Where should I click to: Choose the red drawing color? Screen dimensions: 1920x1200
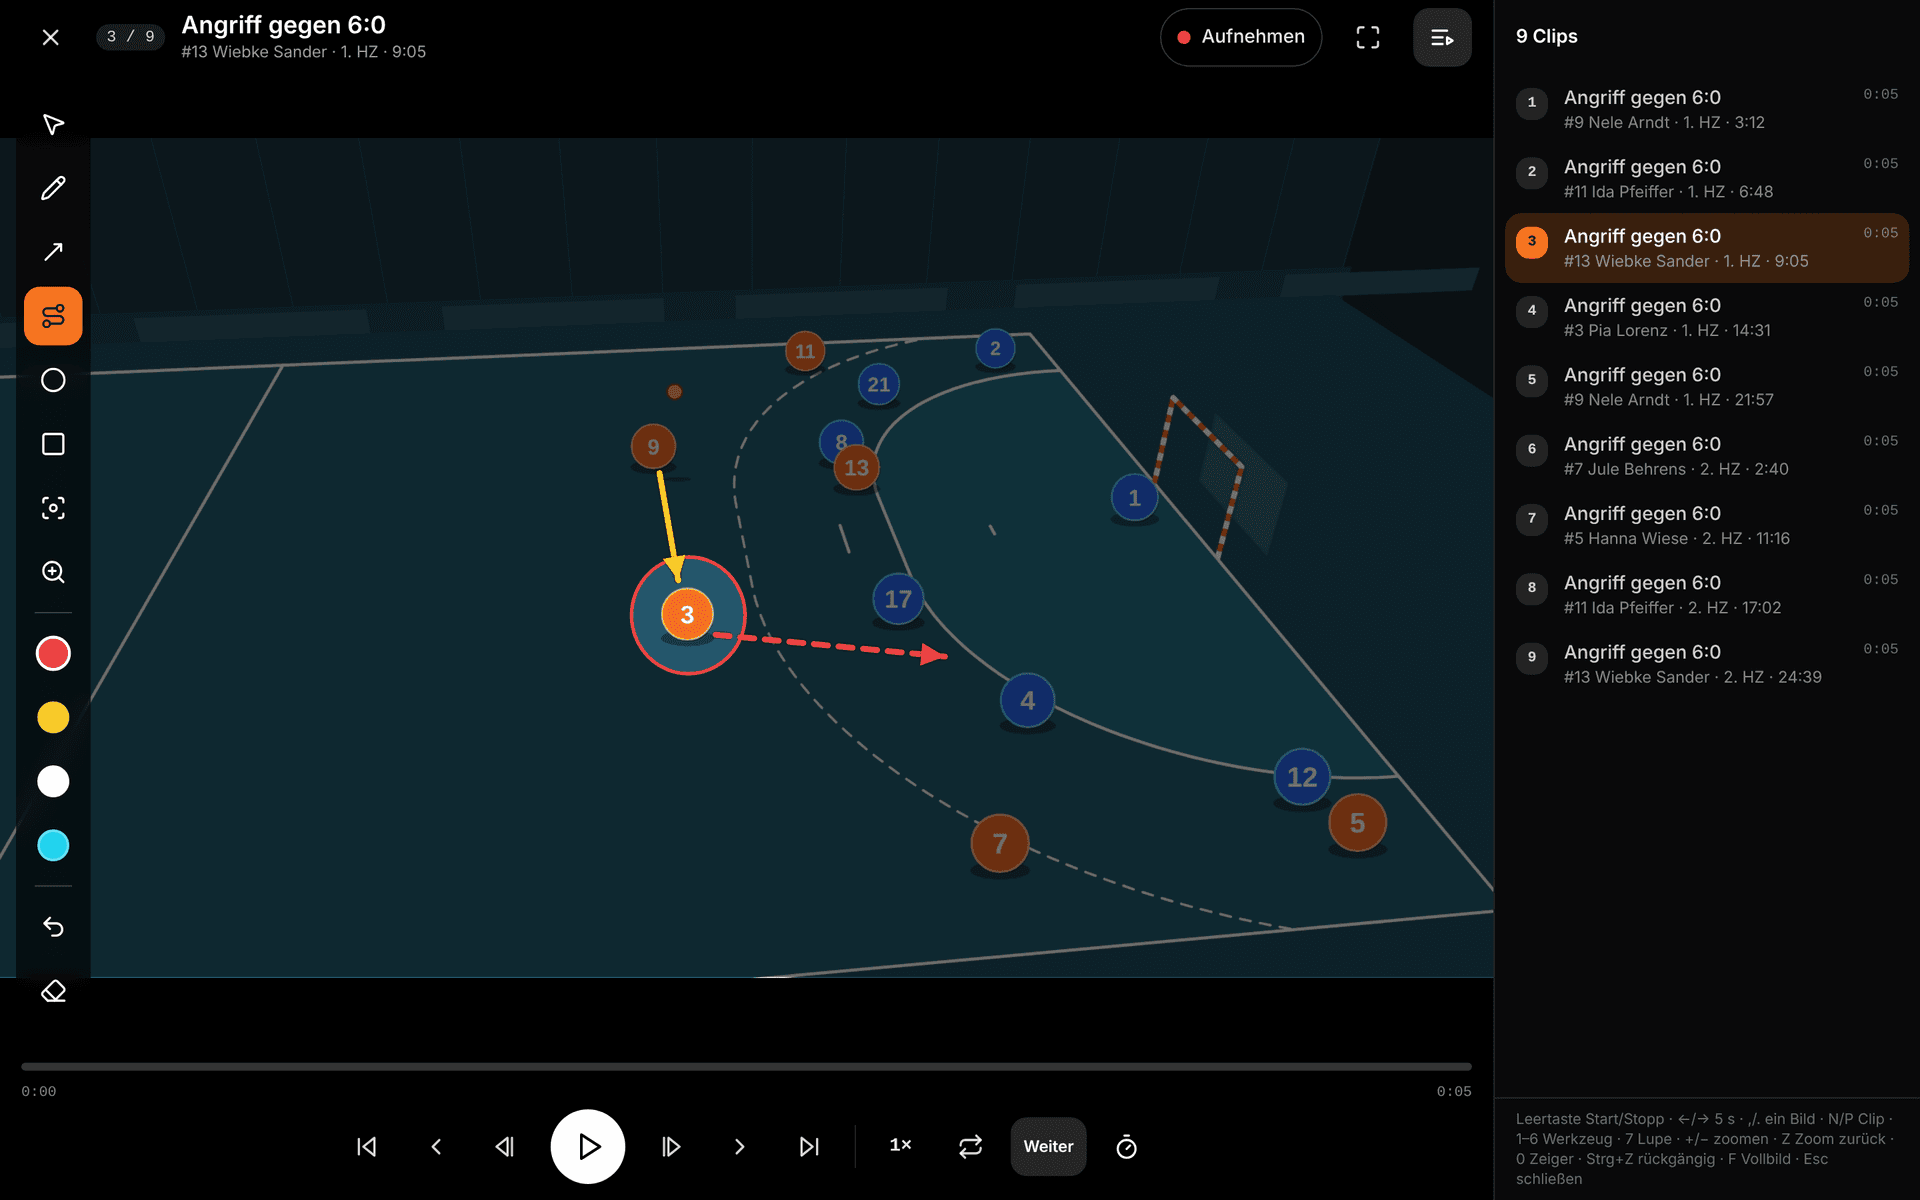53,654
